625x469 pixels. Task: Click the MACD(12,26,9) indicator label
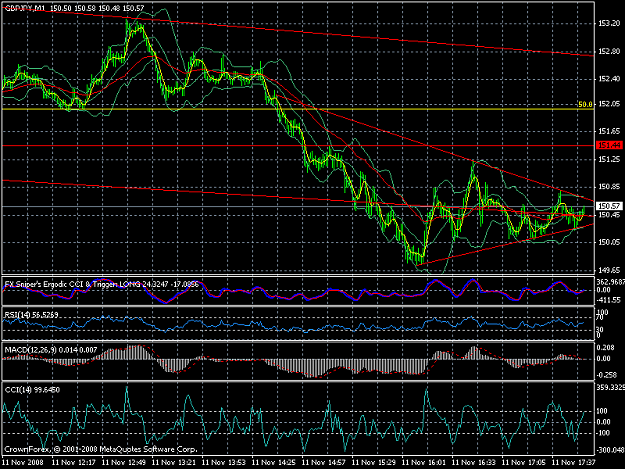pos(51,350)
